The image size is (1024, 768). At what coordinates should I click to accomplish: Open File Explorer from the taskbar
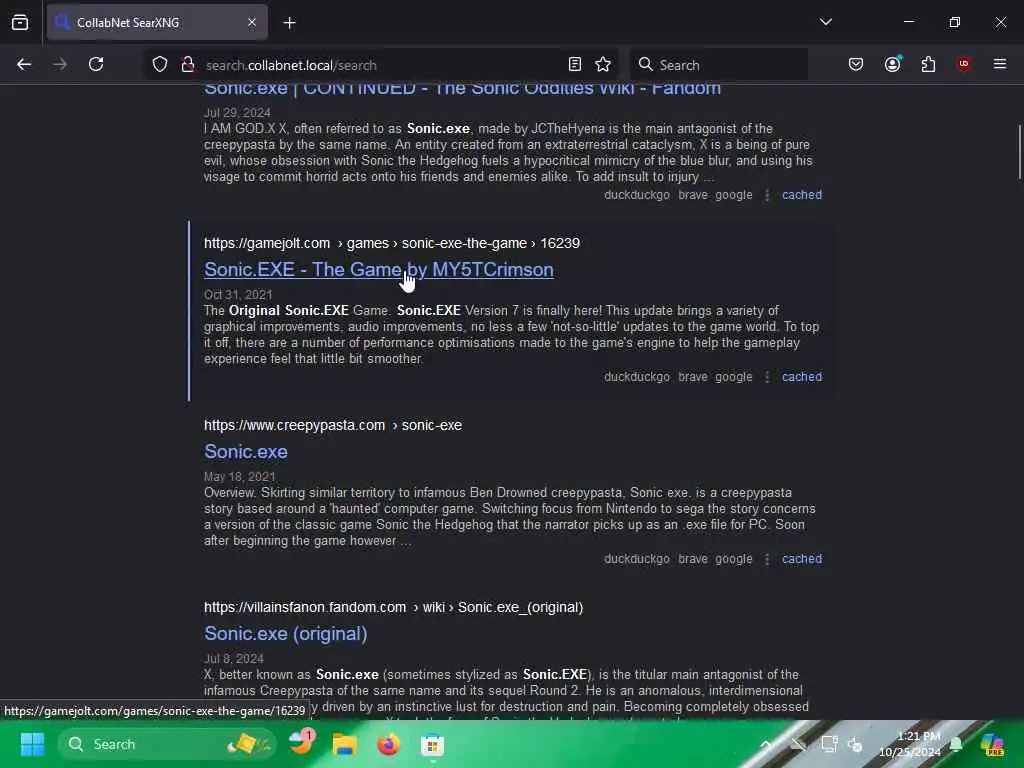(x=345, y=744)
